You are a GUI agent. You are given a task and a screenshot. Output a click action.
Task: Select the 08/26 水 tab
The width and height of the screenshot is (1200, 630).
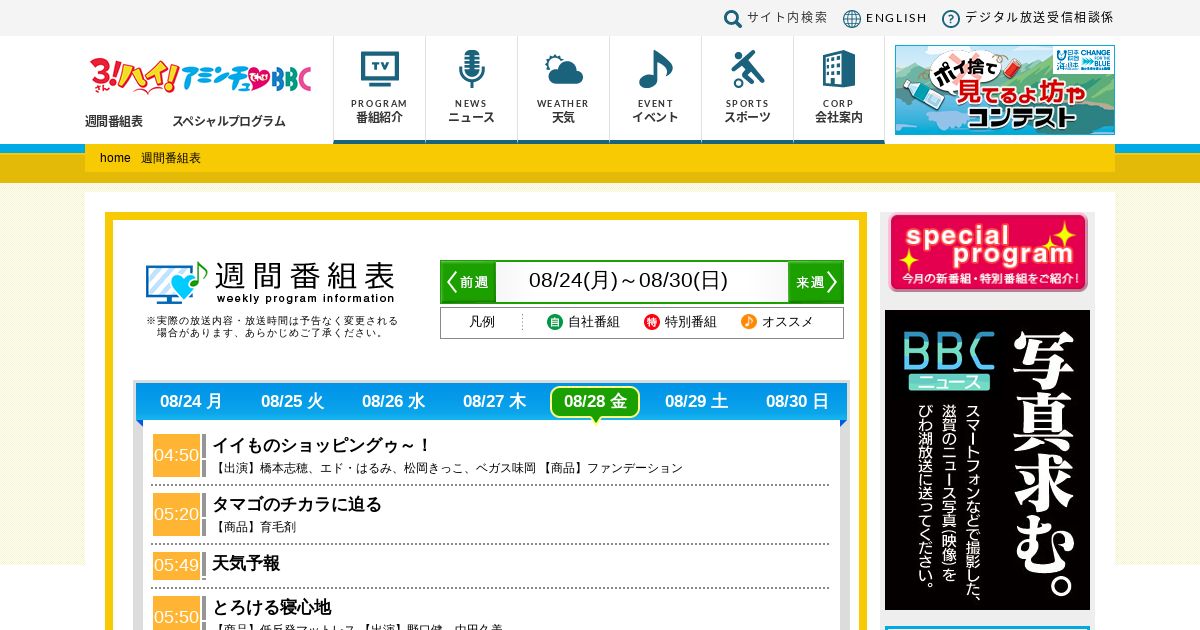(393, 401)
